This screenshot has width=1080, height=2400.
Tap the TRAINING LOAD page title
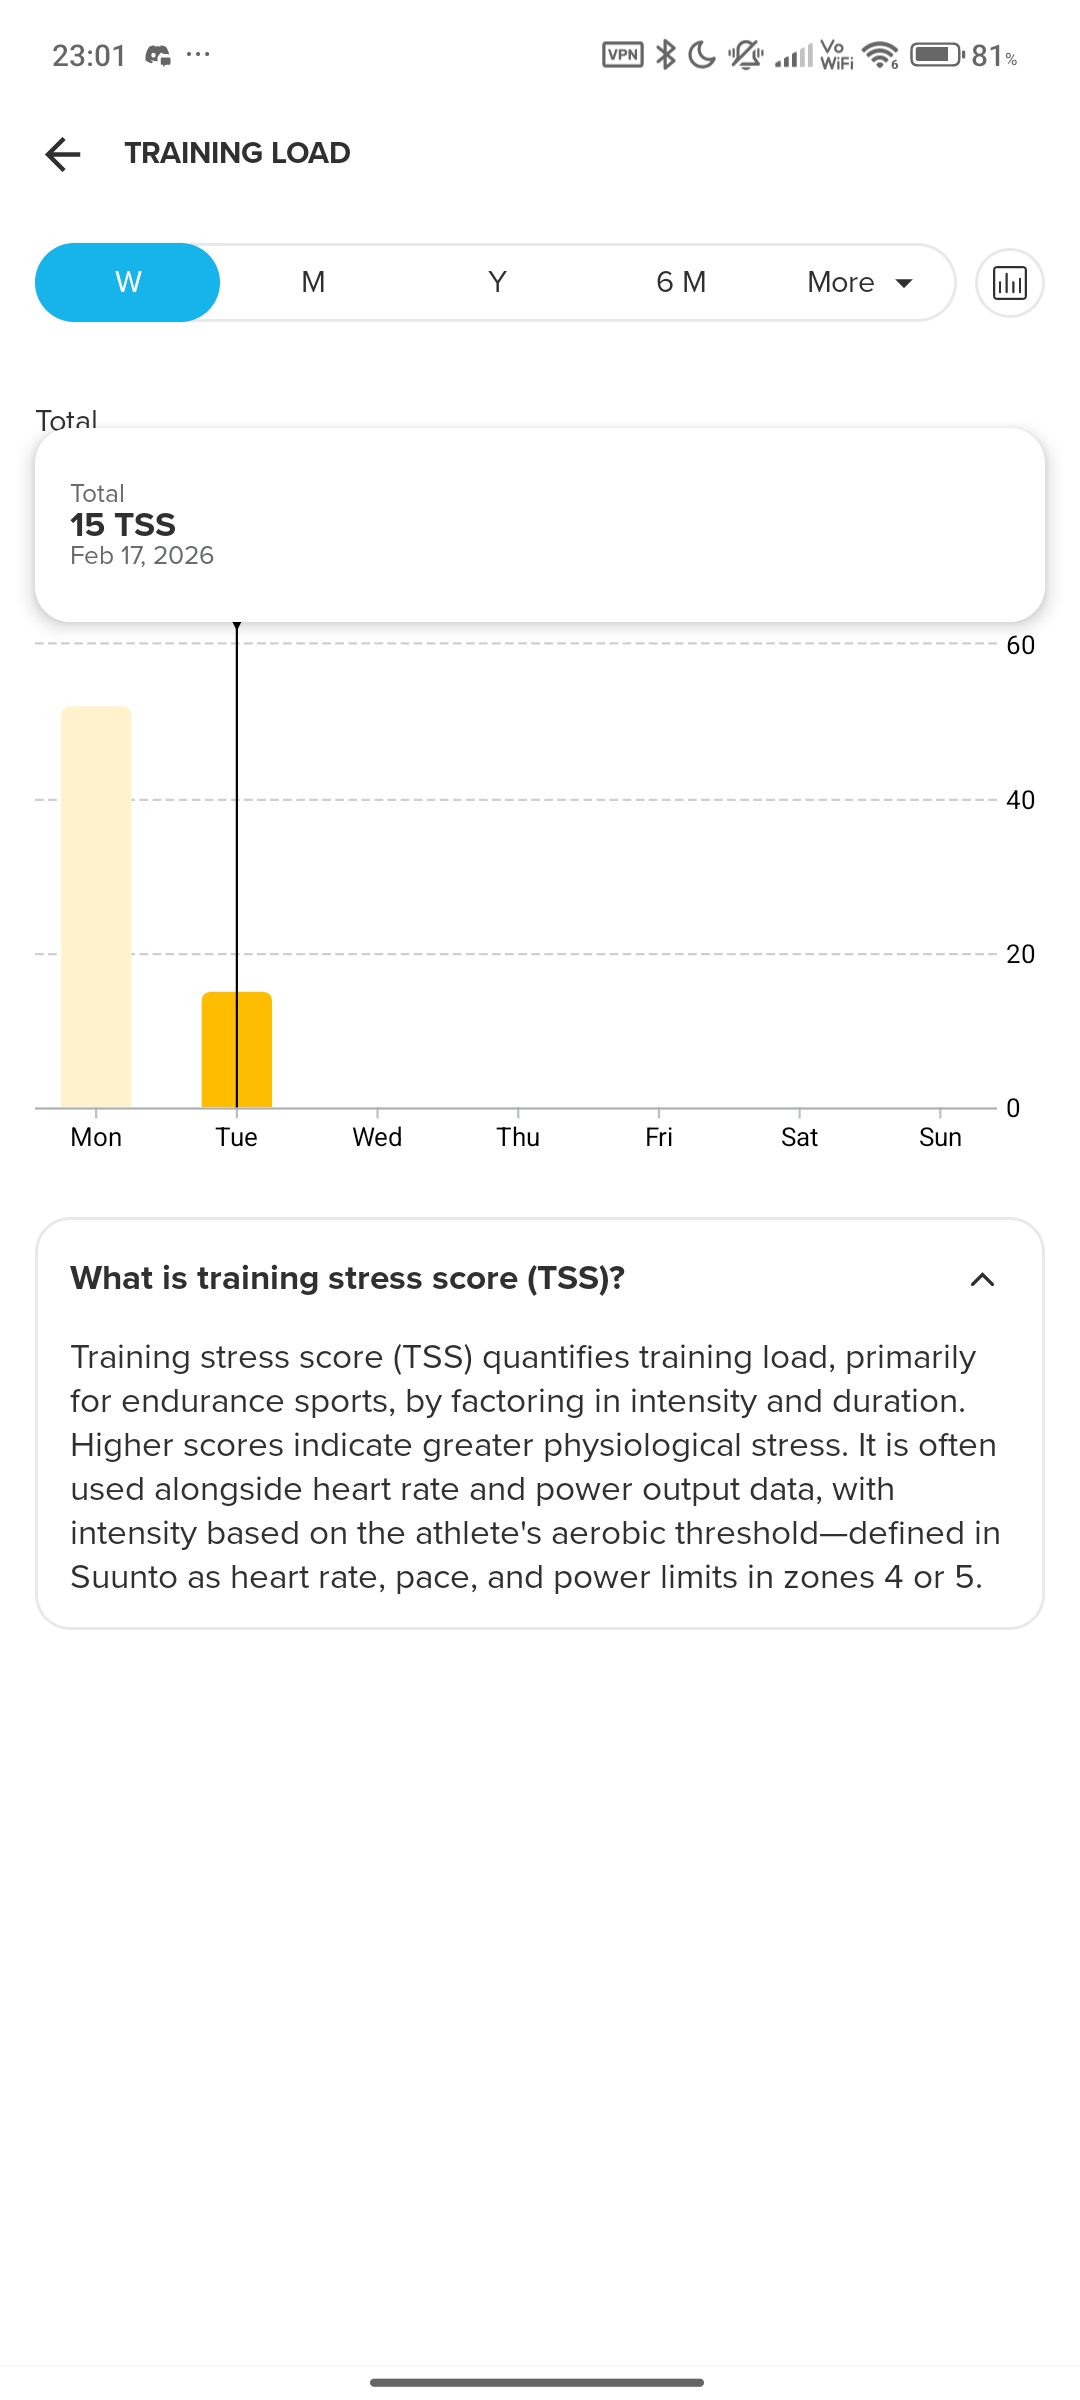237,153
